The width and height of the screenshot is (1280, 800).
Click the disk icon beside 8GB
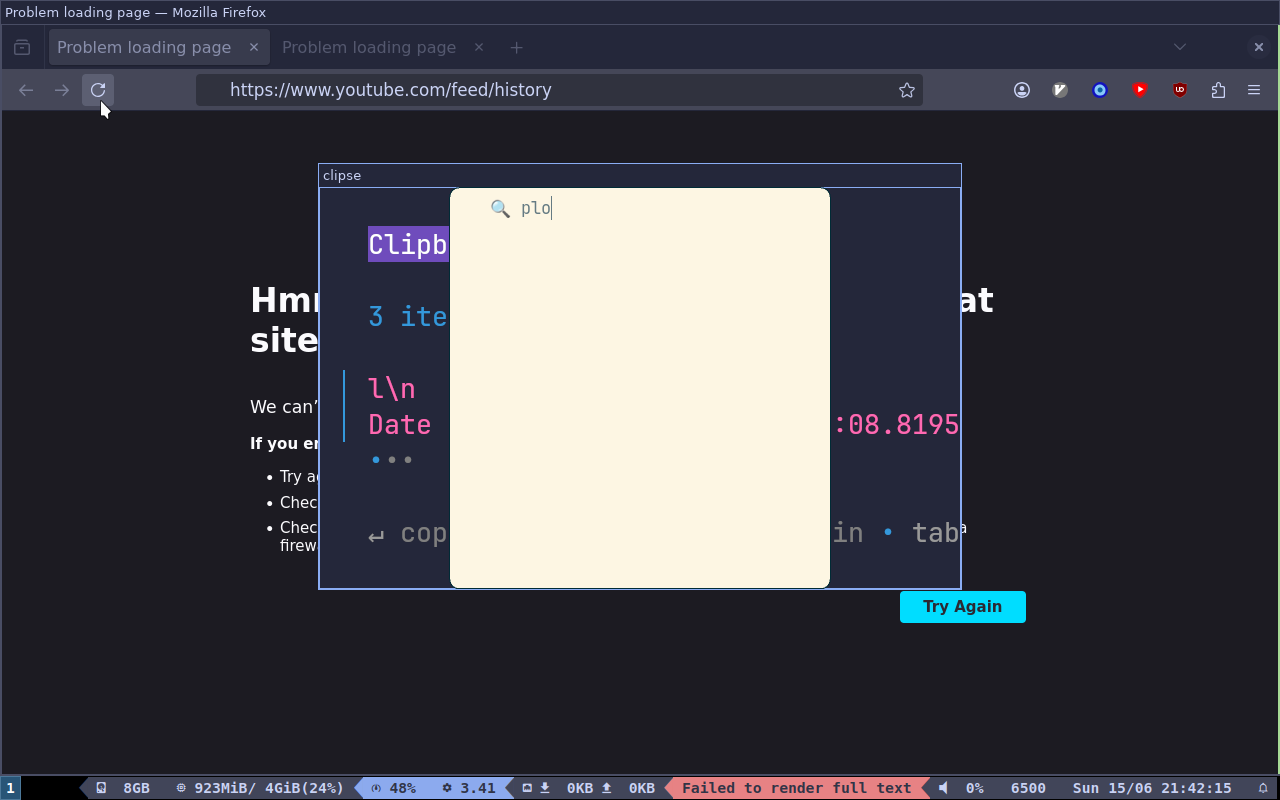point(101,788)
